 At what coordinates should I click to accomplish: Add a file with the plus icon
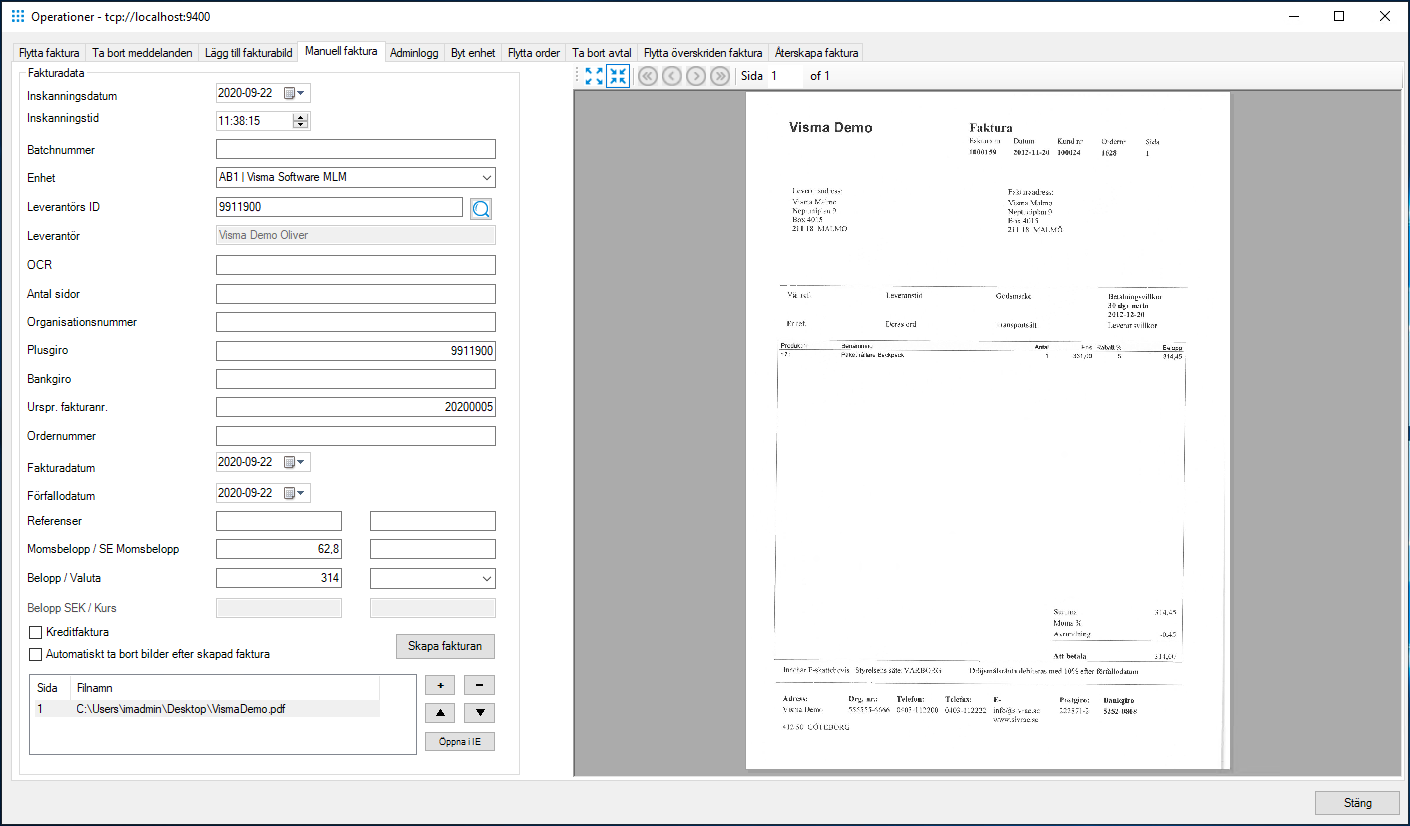tap(439, 684)
